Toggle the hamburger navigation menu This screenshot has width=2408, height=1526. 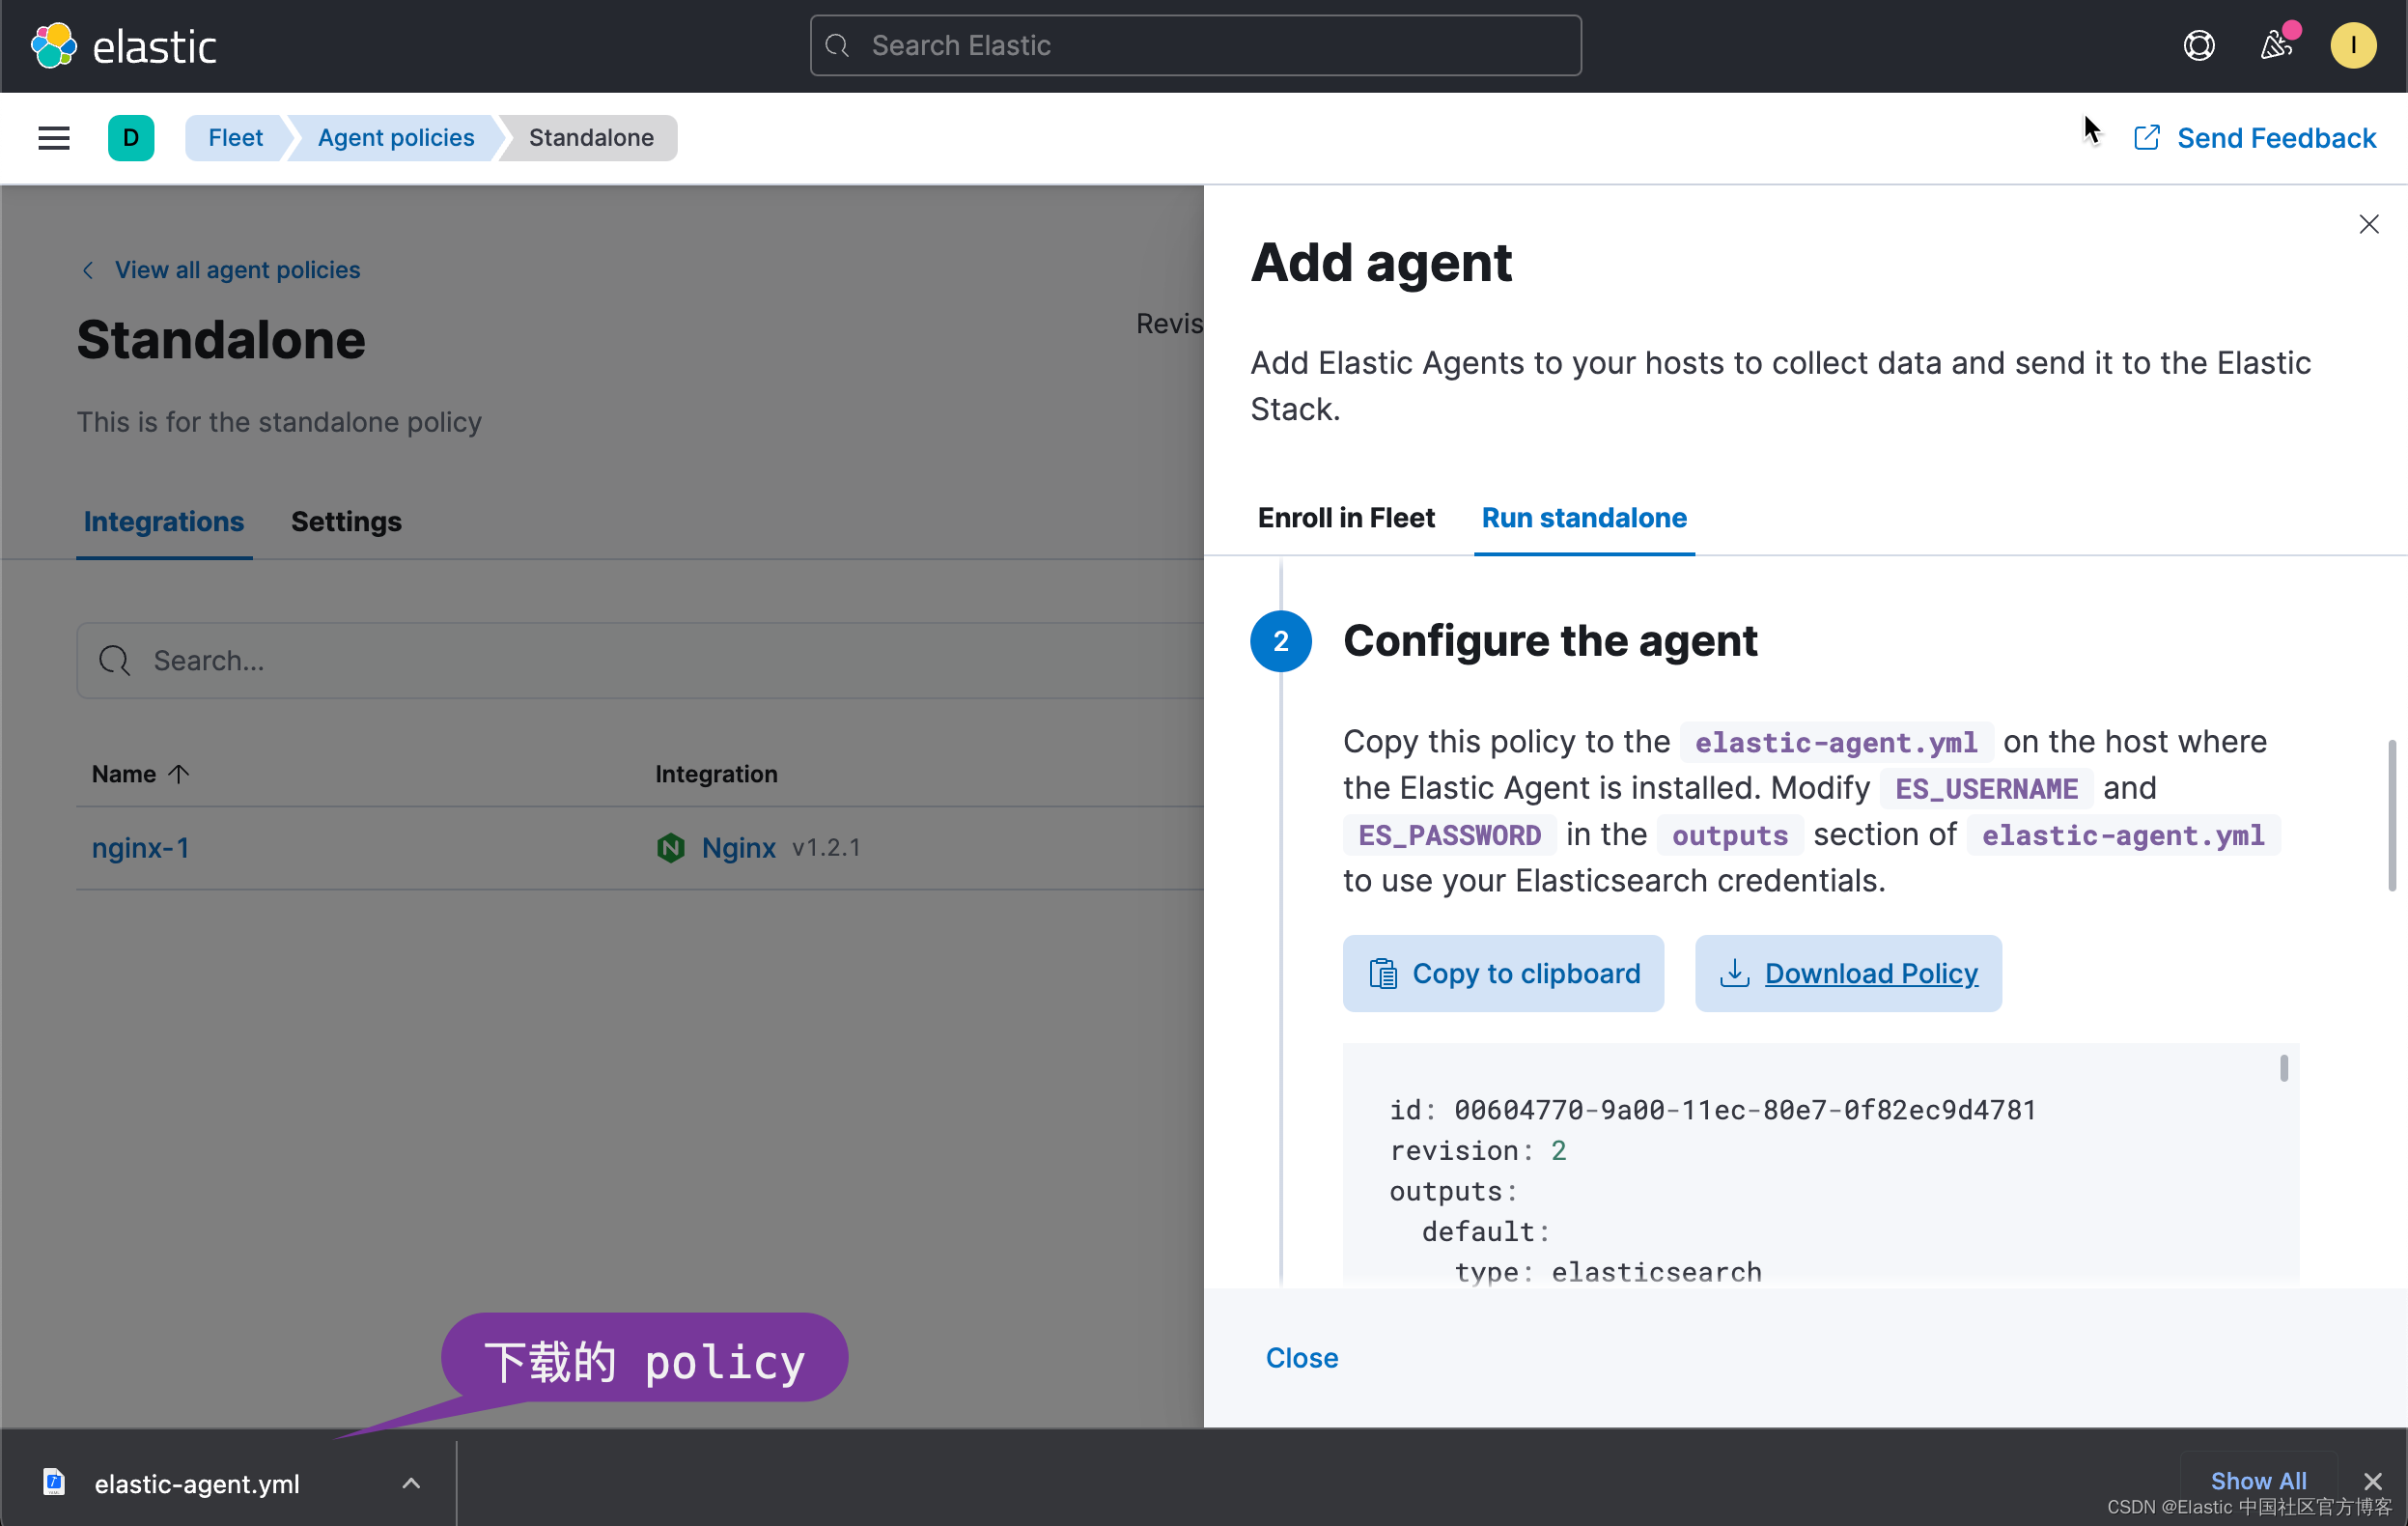click(54, 138)
